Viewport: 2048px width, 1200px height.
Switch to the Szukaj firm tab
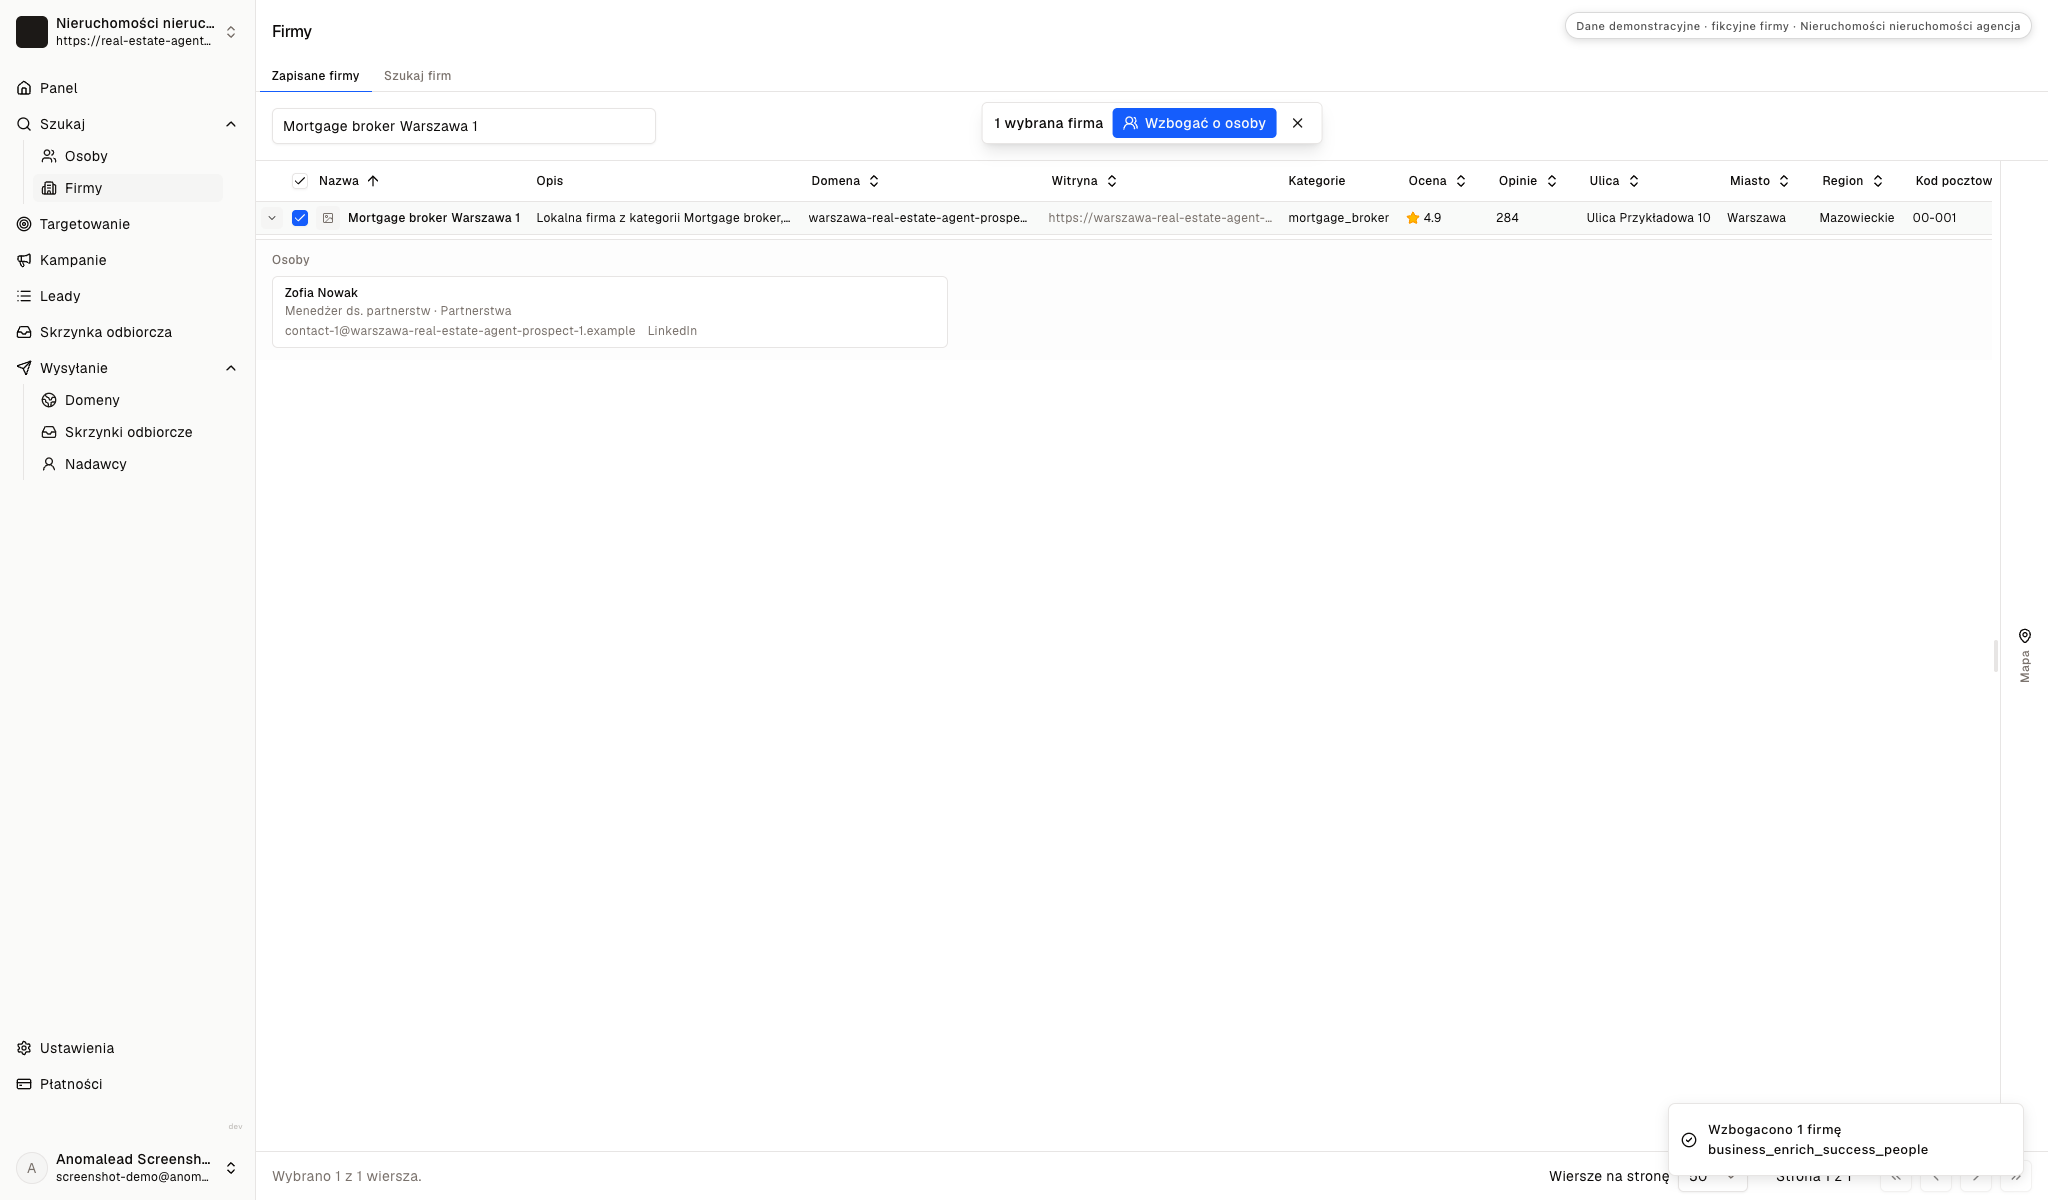click(417, 76)
